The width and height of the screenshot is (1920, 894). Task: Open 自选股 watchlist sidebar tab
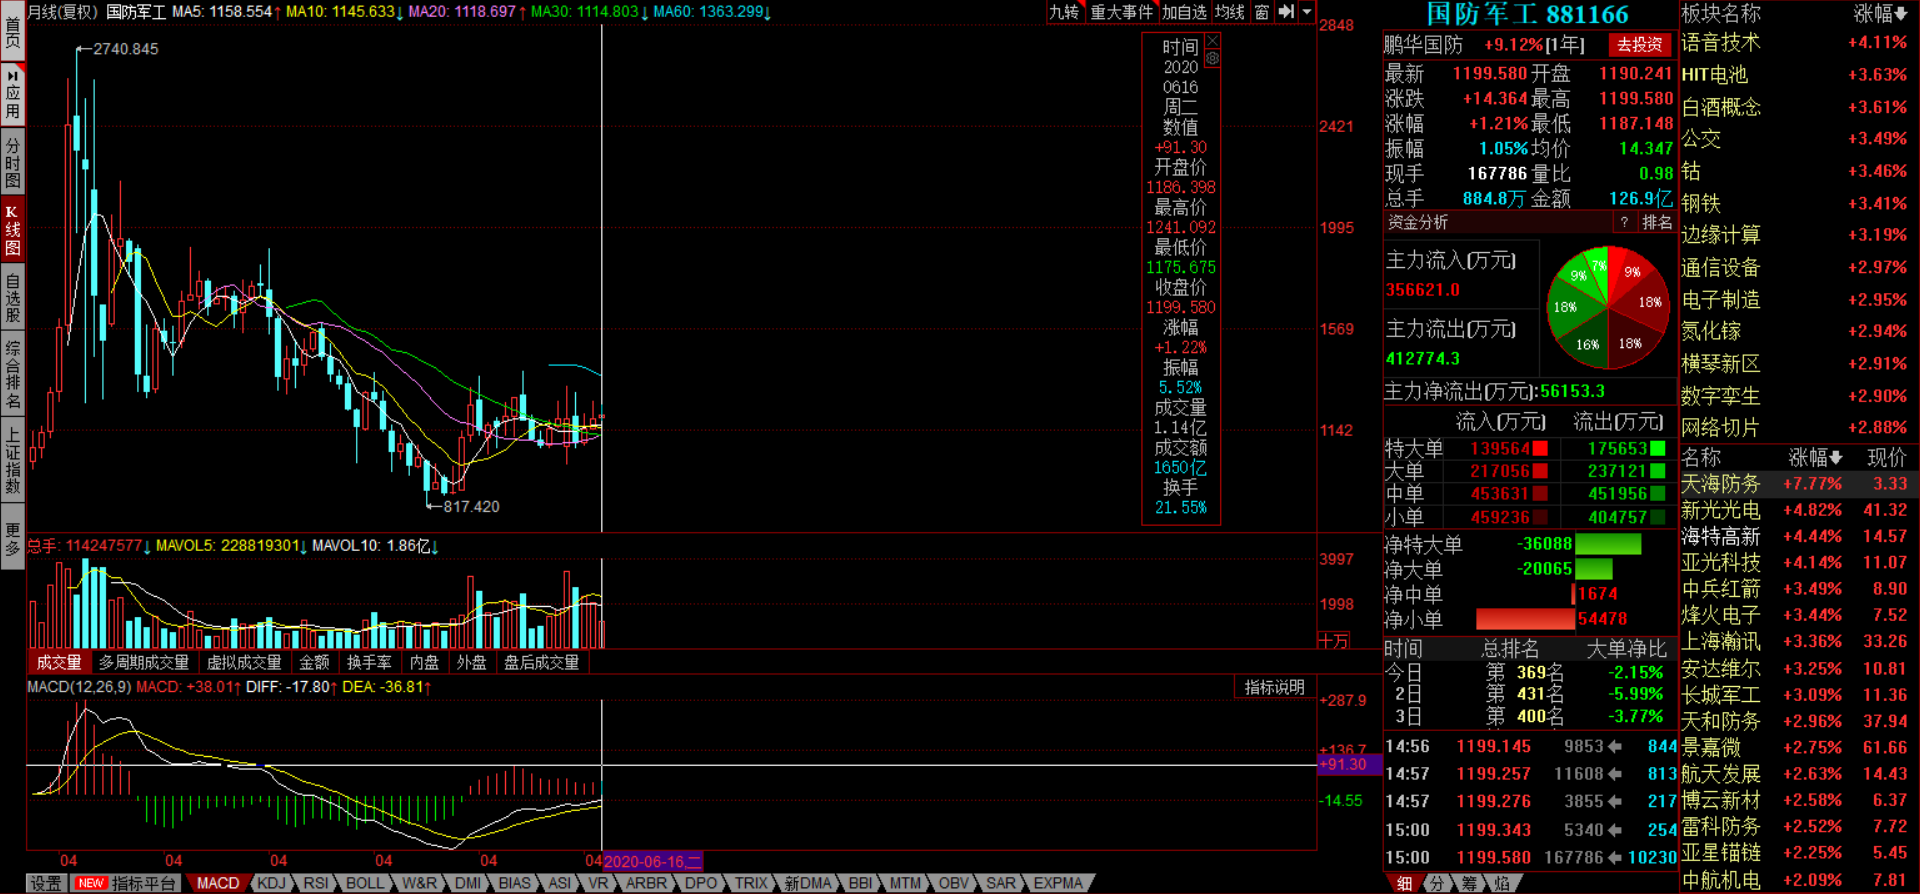coord(12,296)
